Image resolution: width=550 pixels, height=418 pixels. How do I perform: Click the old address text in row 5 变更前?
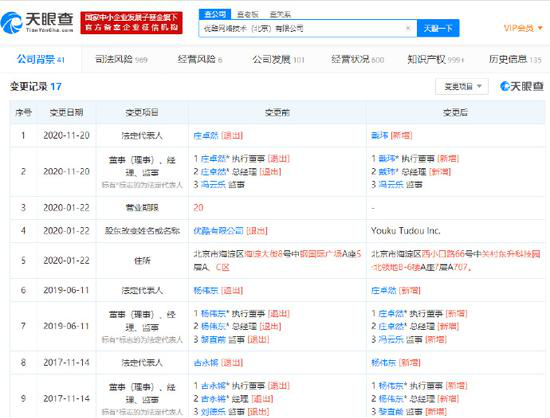[277, 261]
